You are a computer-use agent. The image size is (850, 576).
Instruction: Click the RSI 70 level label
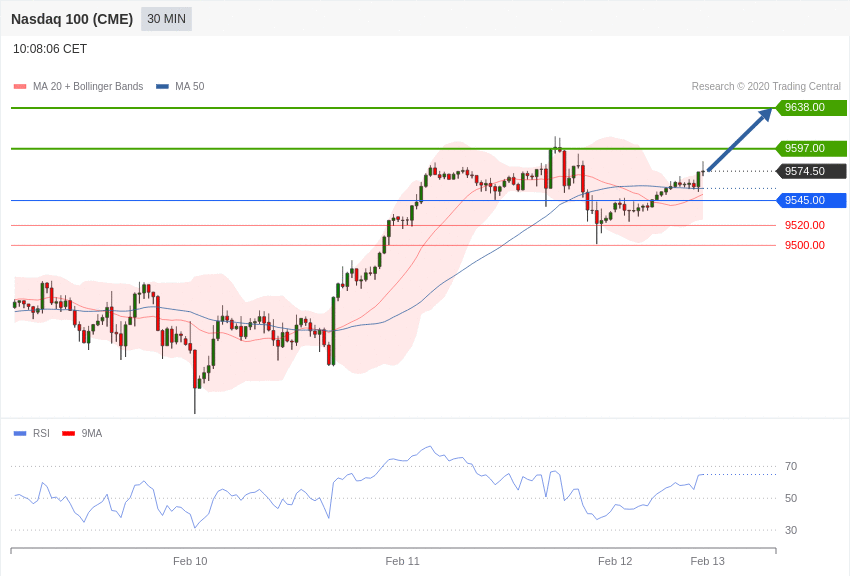tap(791, 466)
